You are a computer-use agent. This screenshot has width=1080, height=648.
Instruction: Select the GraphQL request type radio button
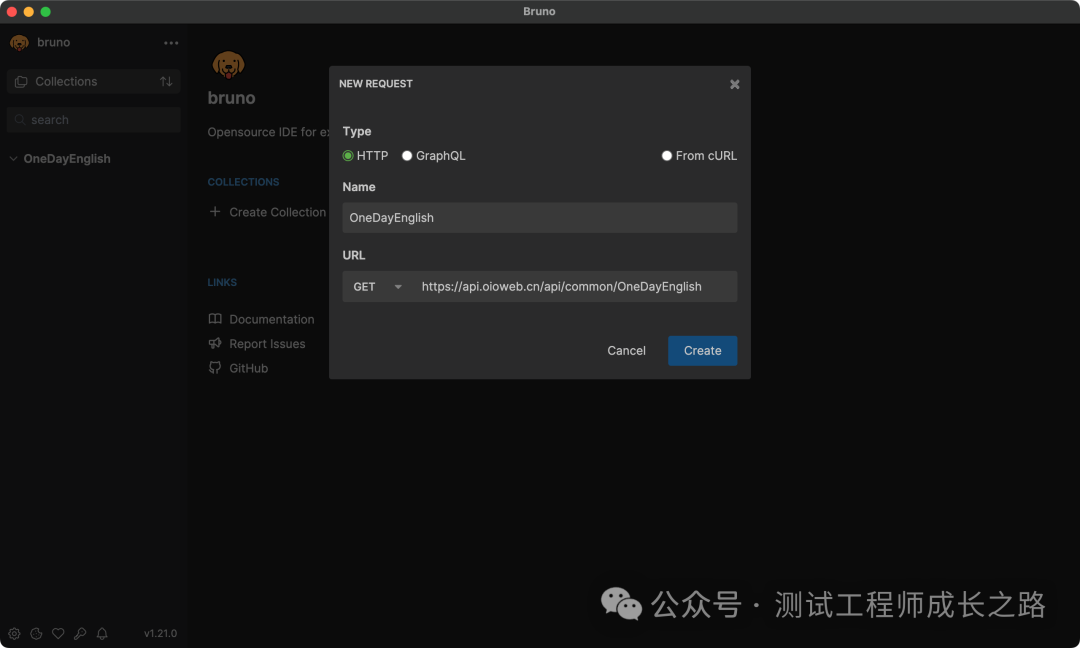pos(407,156)
